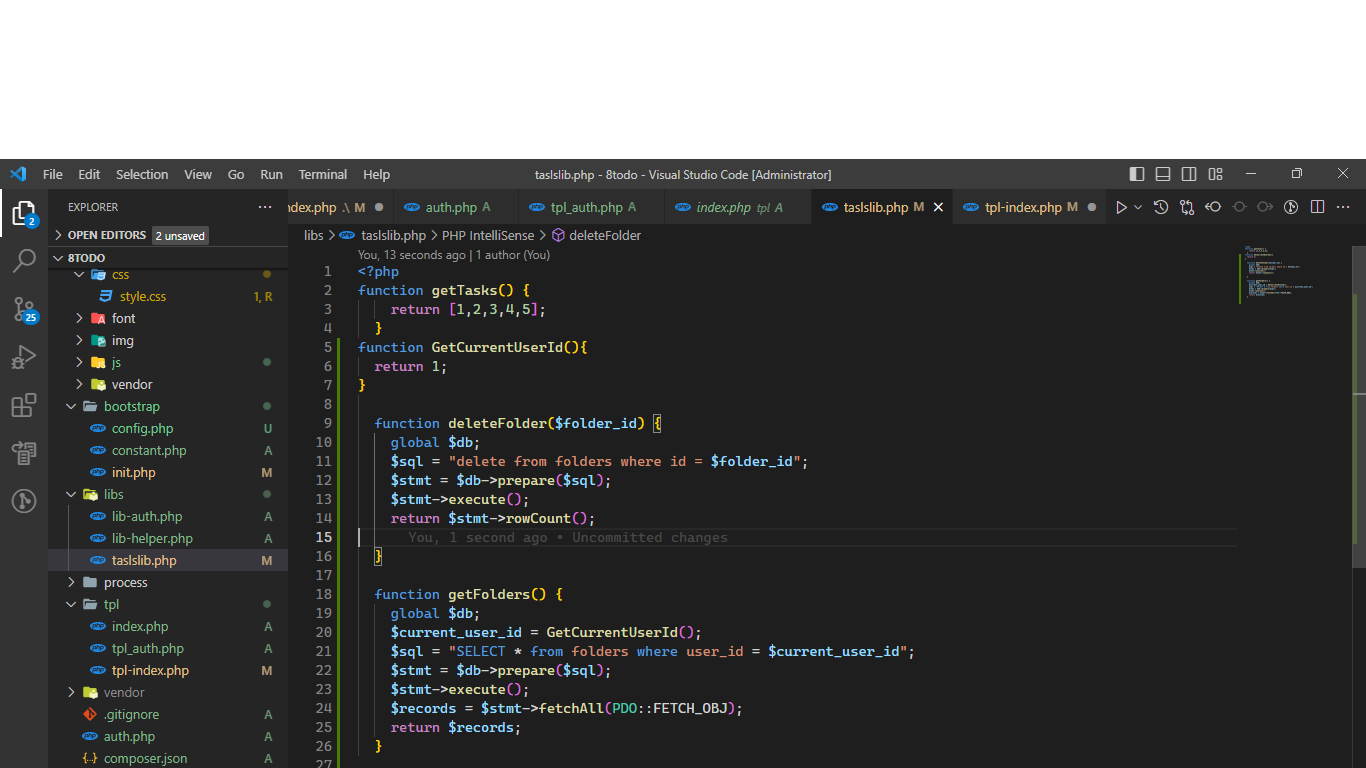Click the dimmed circle with right arrow icon
The width and height of the screenshot is (1366, 768).
1265,207
